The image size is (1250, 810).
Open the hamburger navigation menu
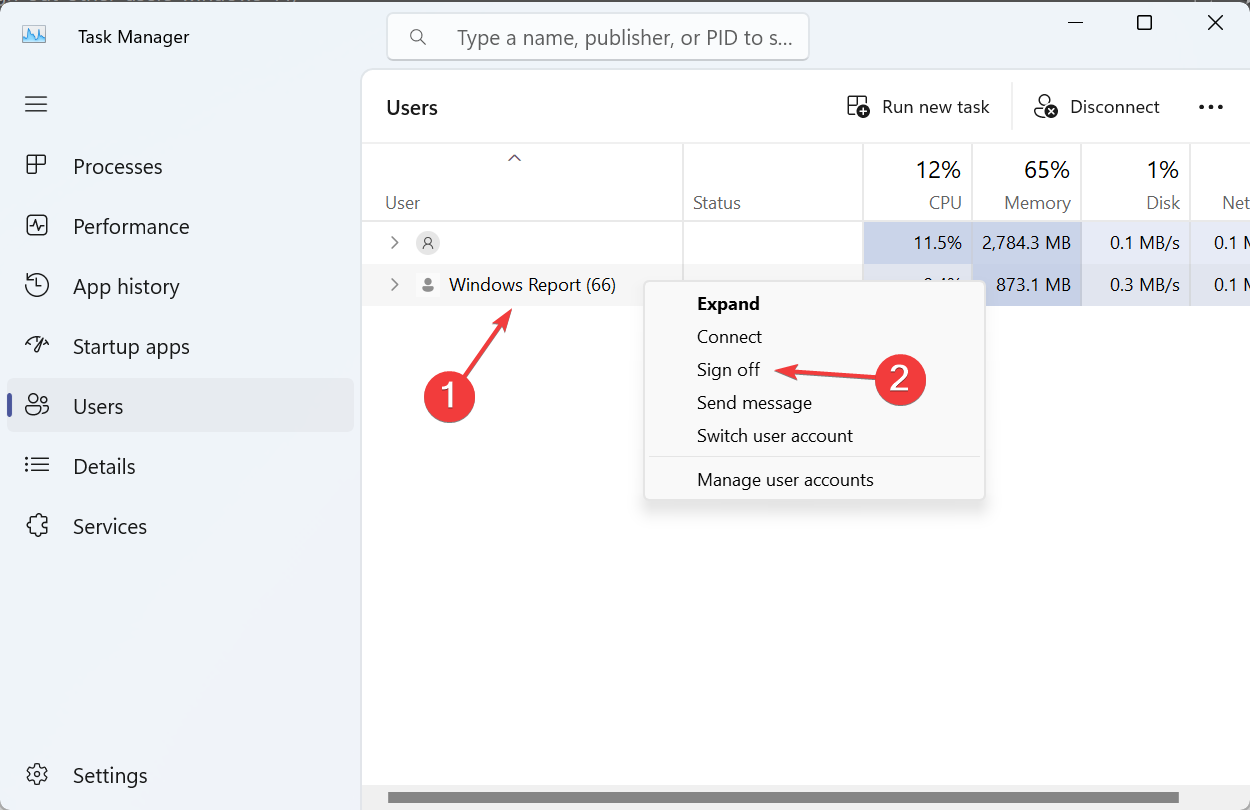(x=36, y=104)
